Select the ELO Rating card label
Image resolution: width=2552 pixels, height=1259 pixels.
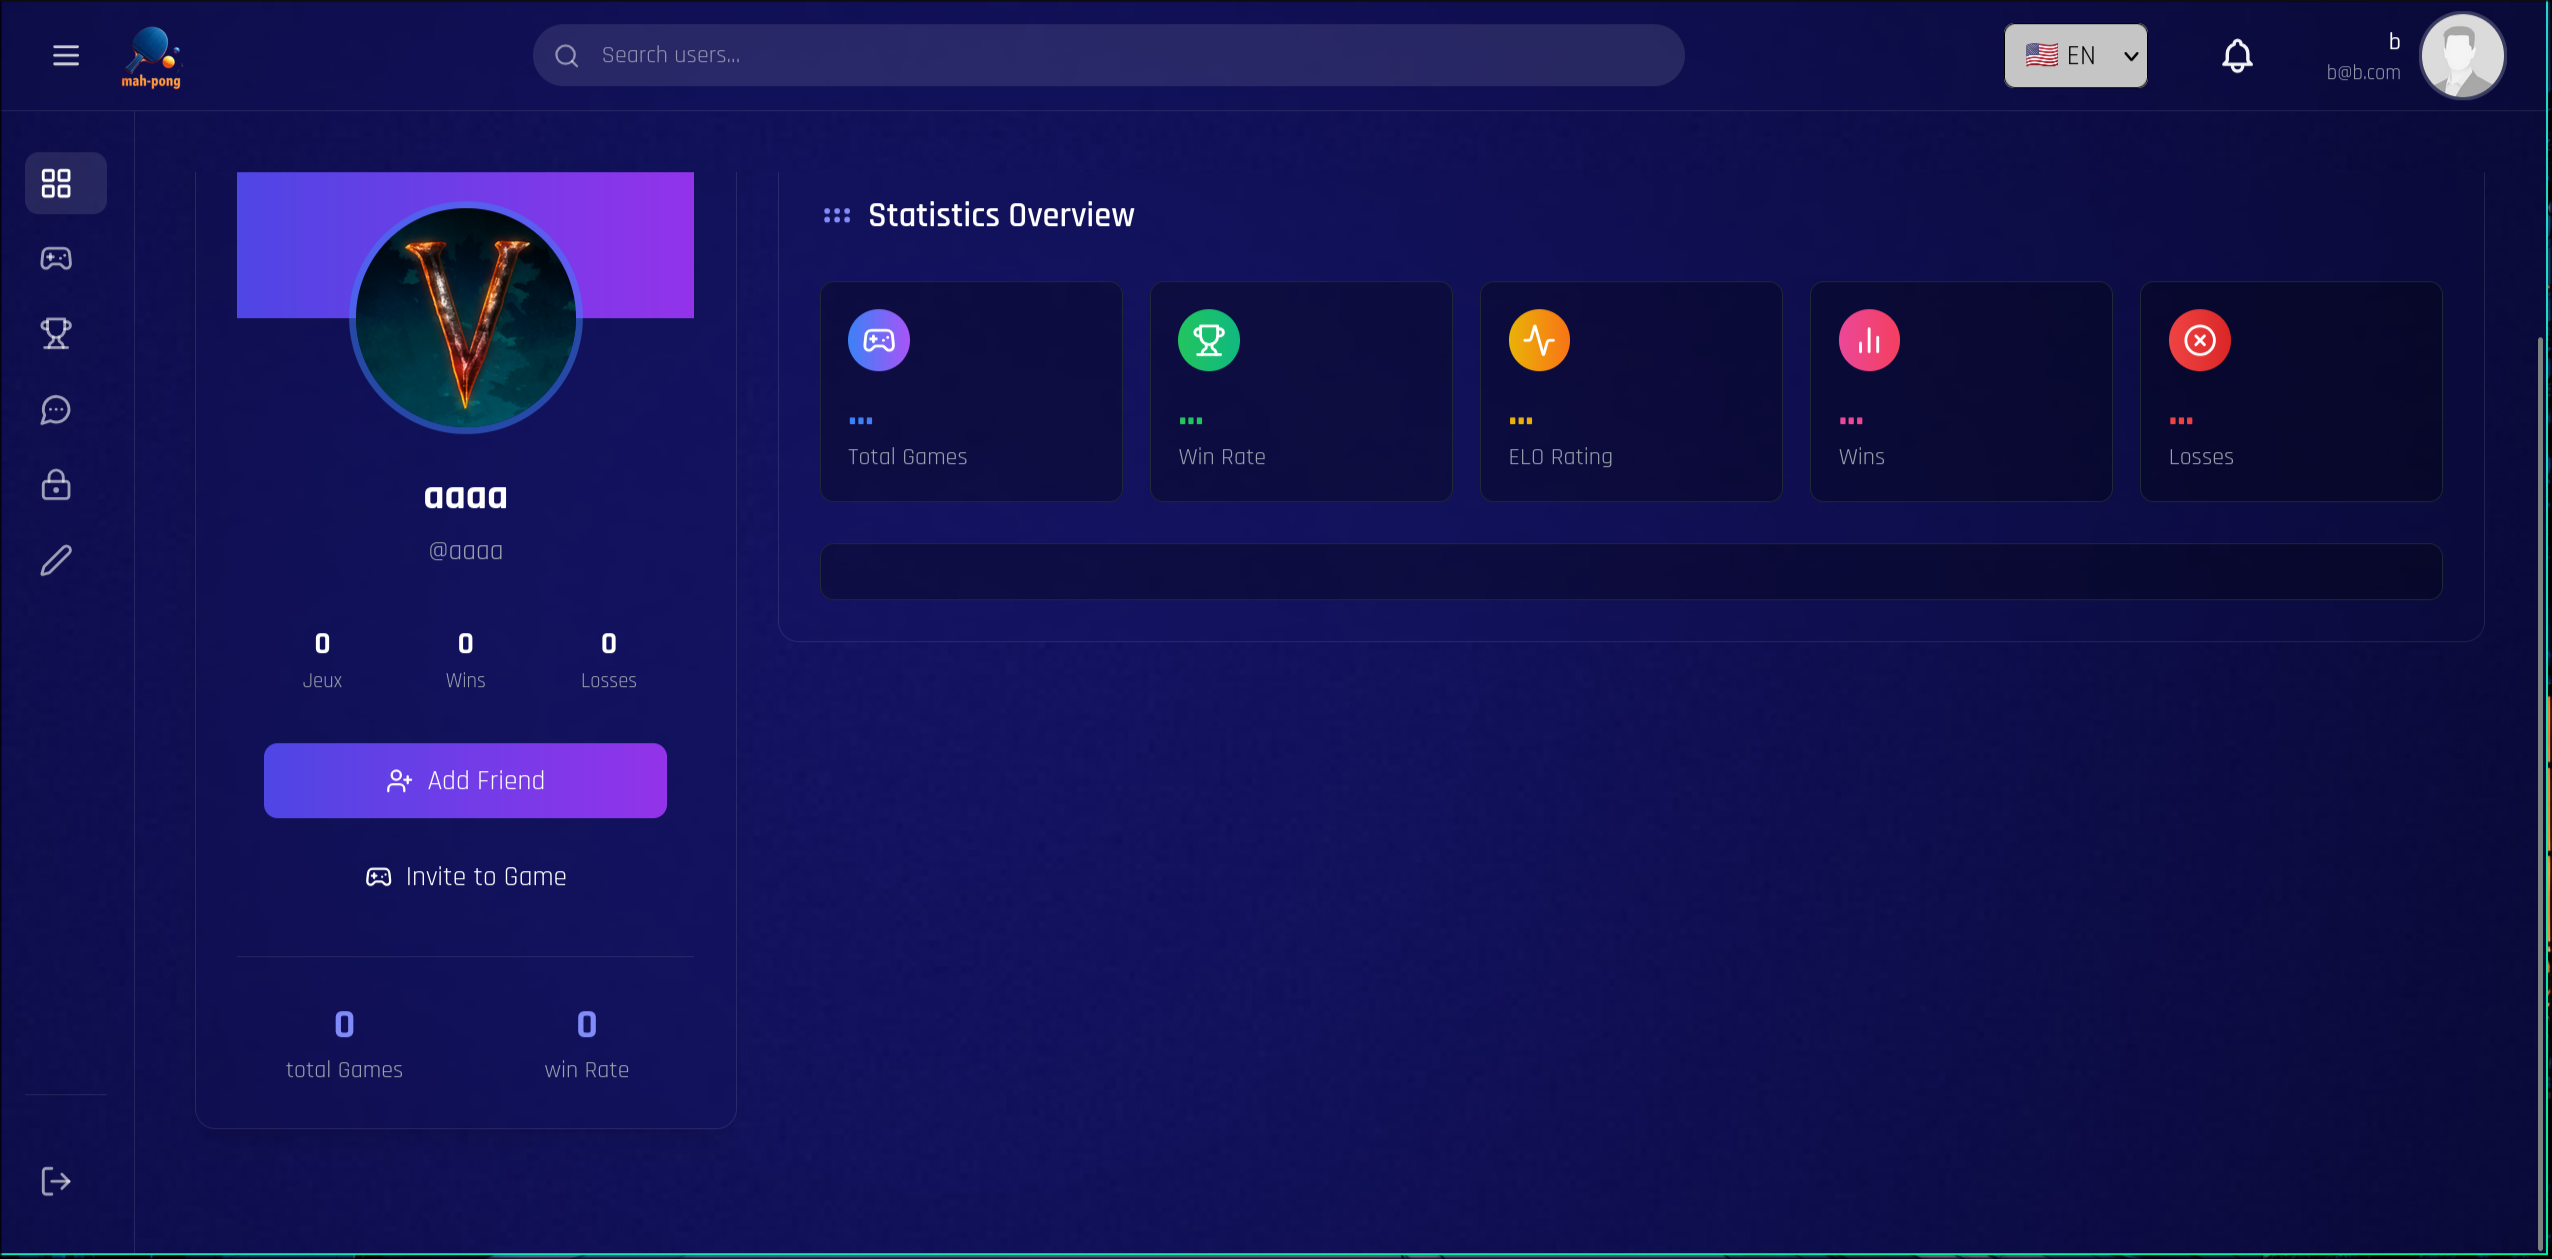pyautogui.click(x=1560, y=457)
